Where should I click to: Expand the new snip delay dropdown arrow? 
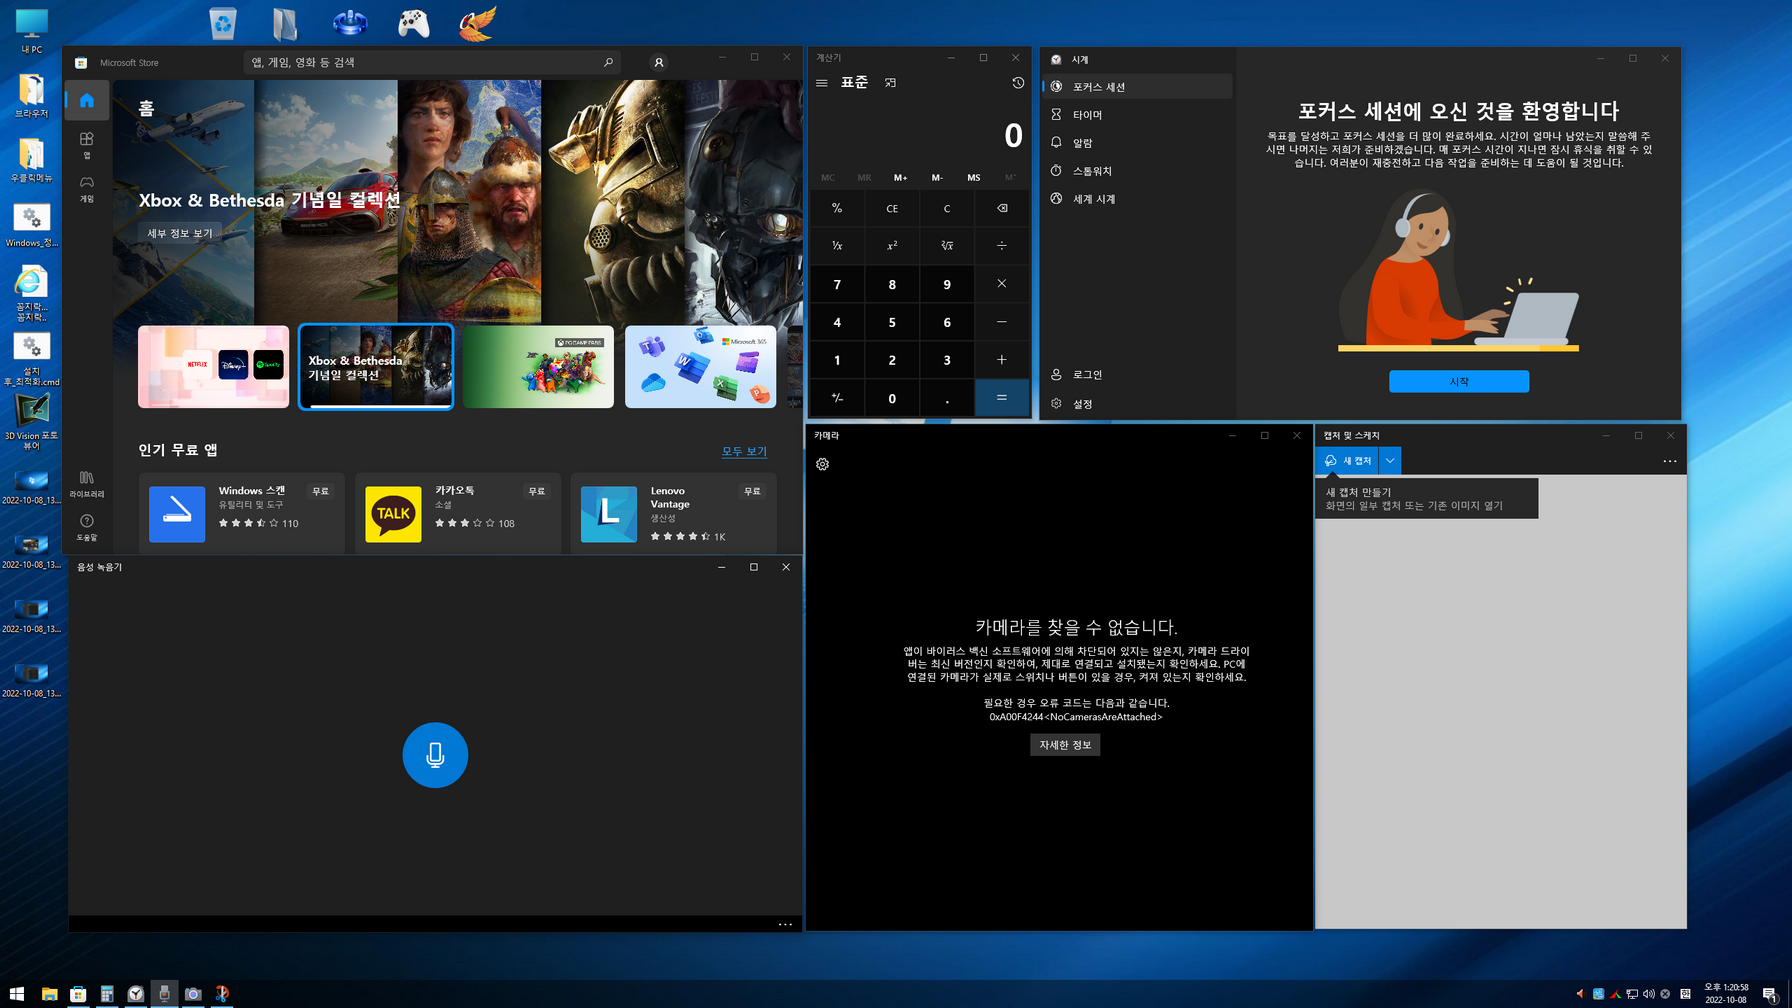tap(1390, 461)
